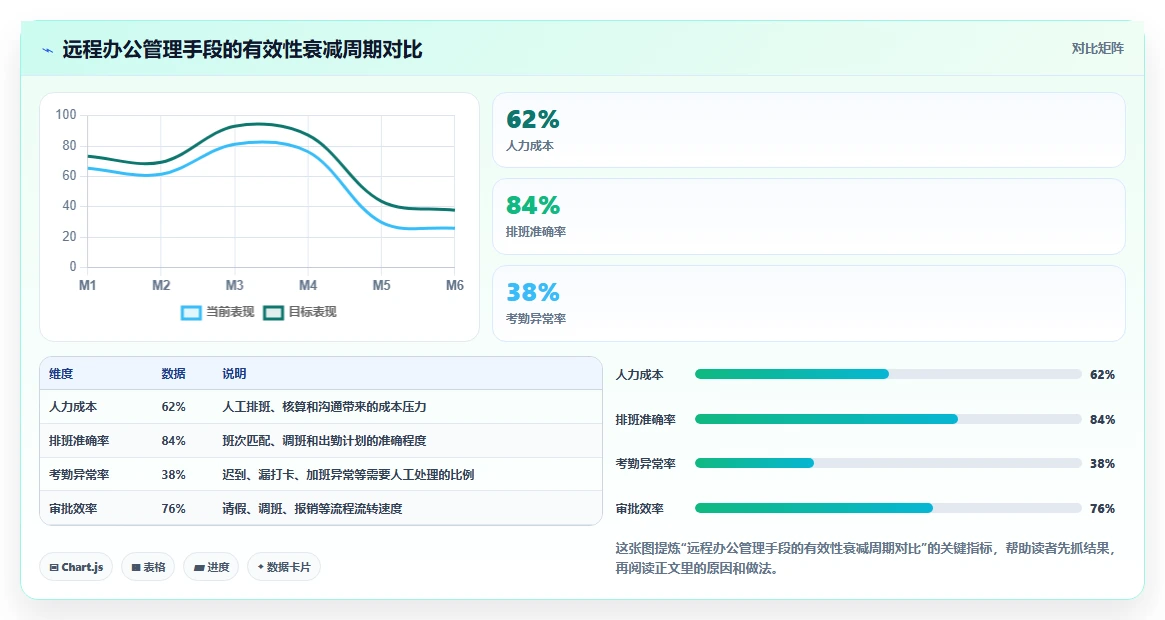Select the Chart.js tag chip
The width and height of the screenshot is (1165, 620).
coord(76,567)
